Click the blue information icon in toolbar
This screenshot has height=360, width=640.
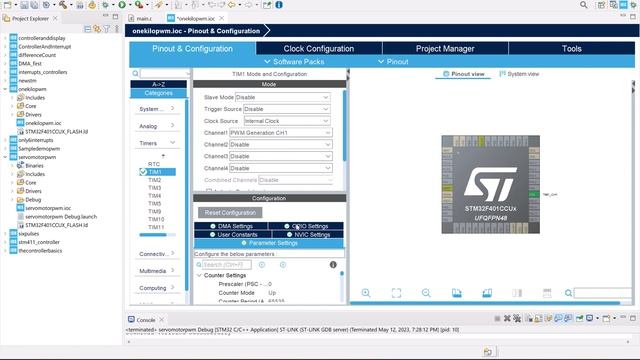tap(279, 5)
